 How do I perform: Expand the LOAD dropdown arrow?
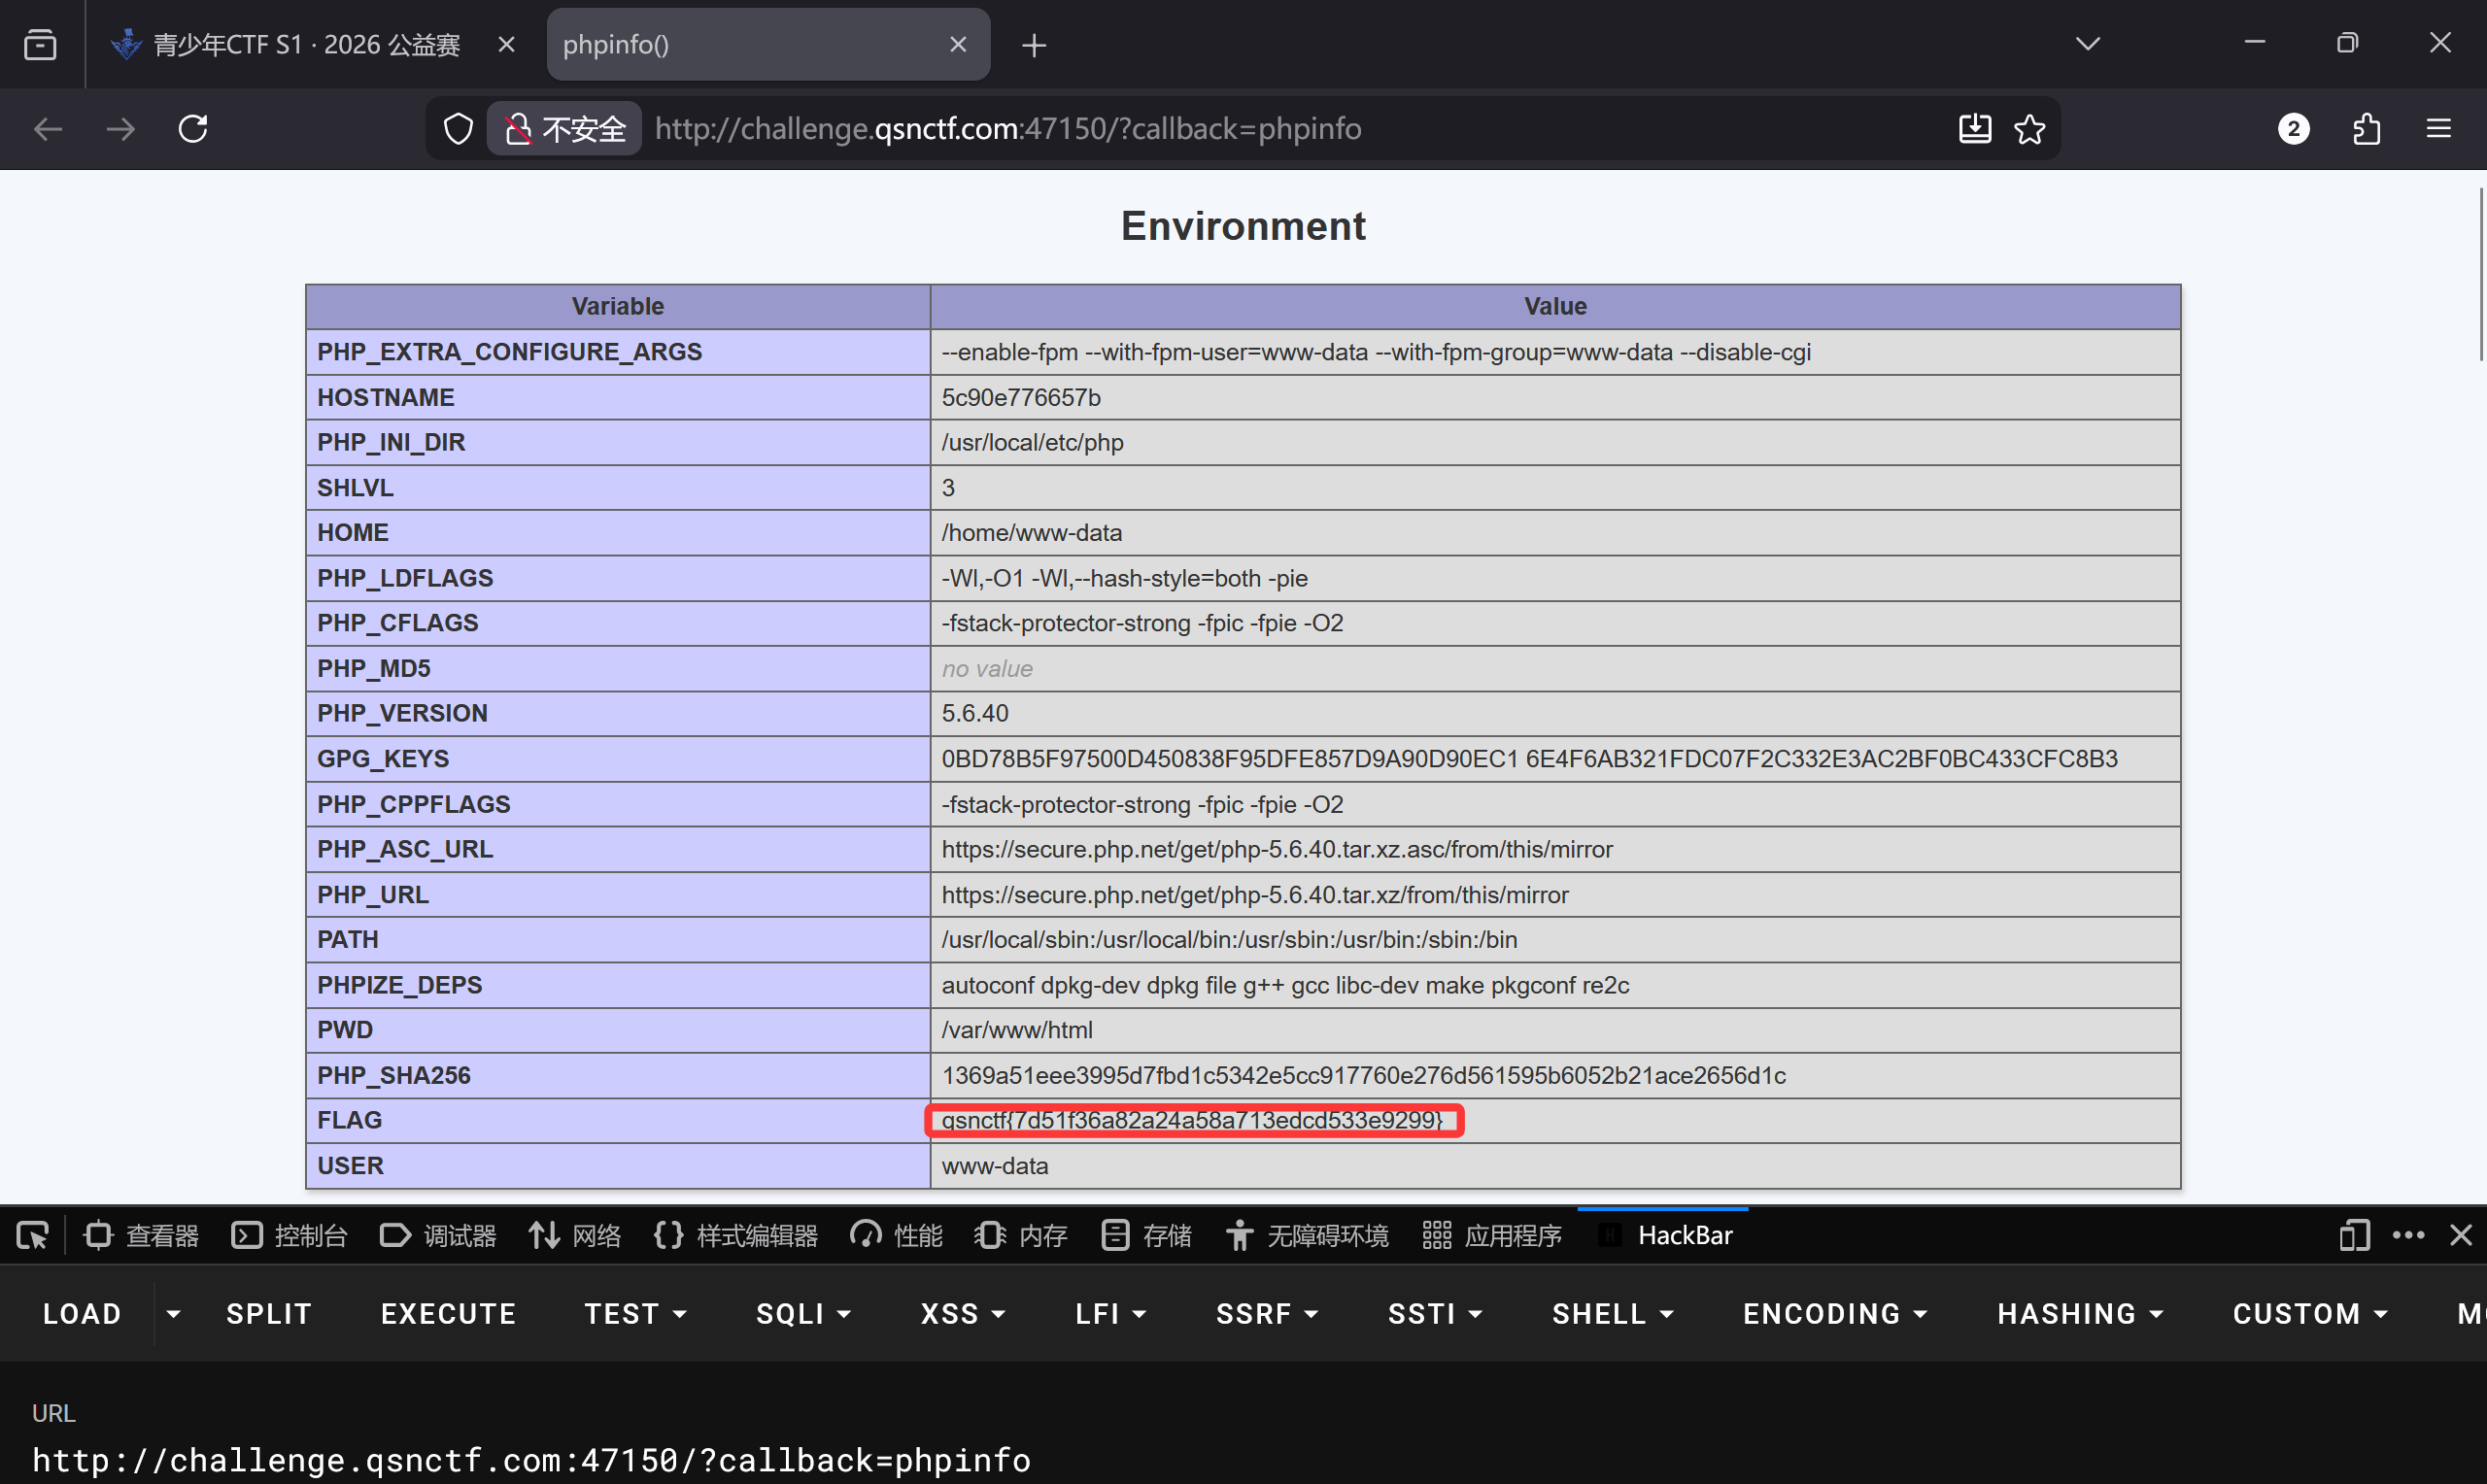[173, 1314]
